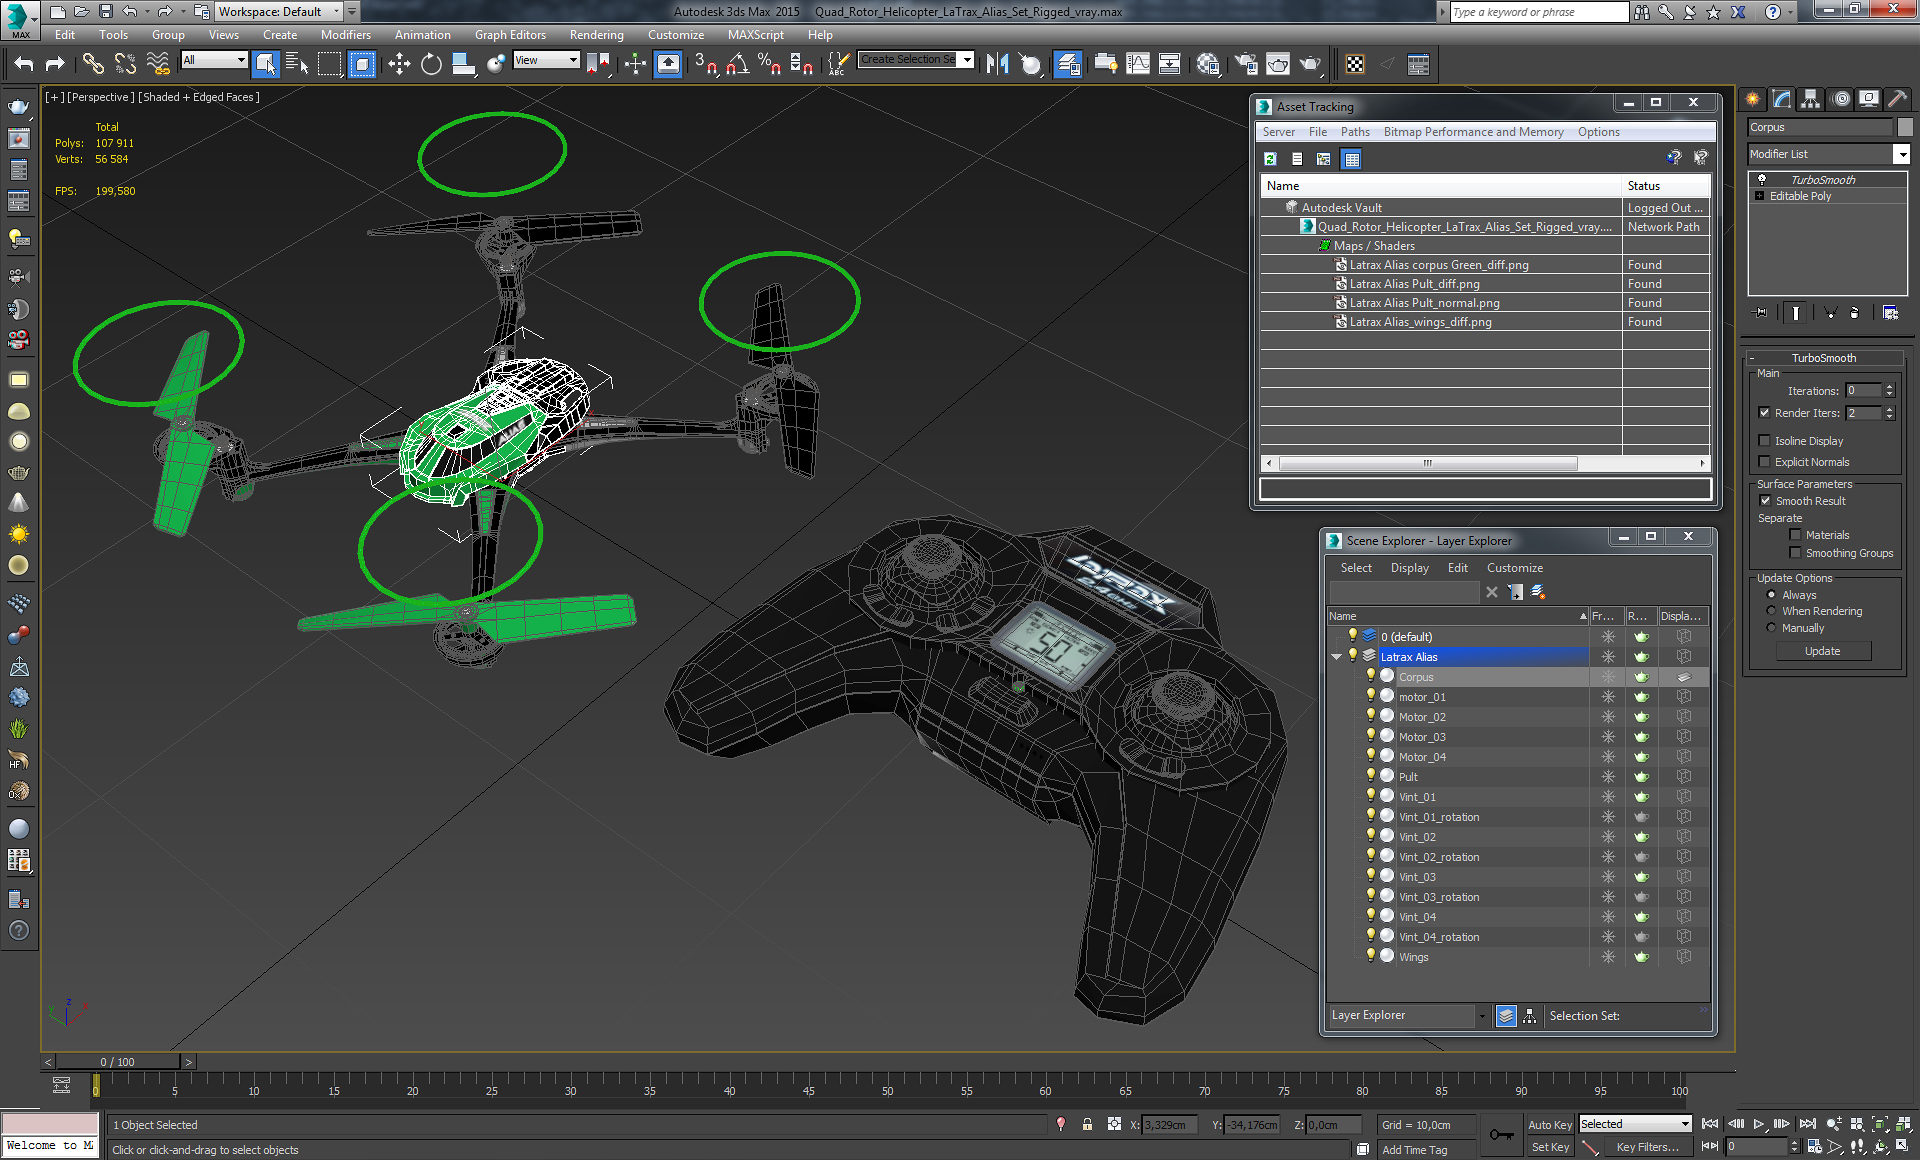This screenshot has height=1160, width=1920.
Task: Click the Select and Link chain icon
Action: pos(93,65)
